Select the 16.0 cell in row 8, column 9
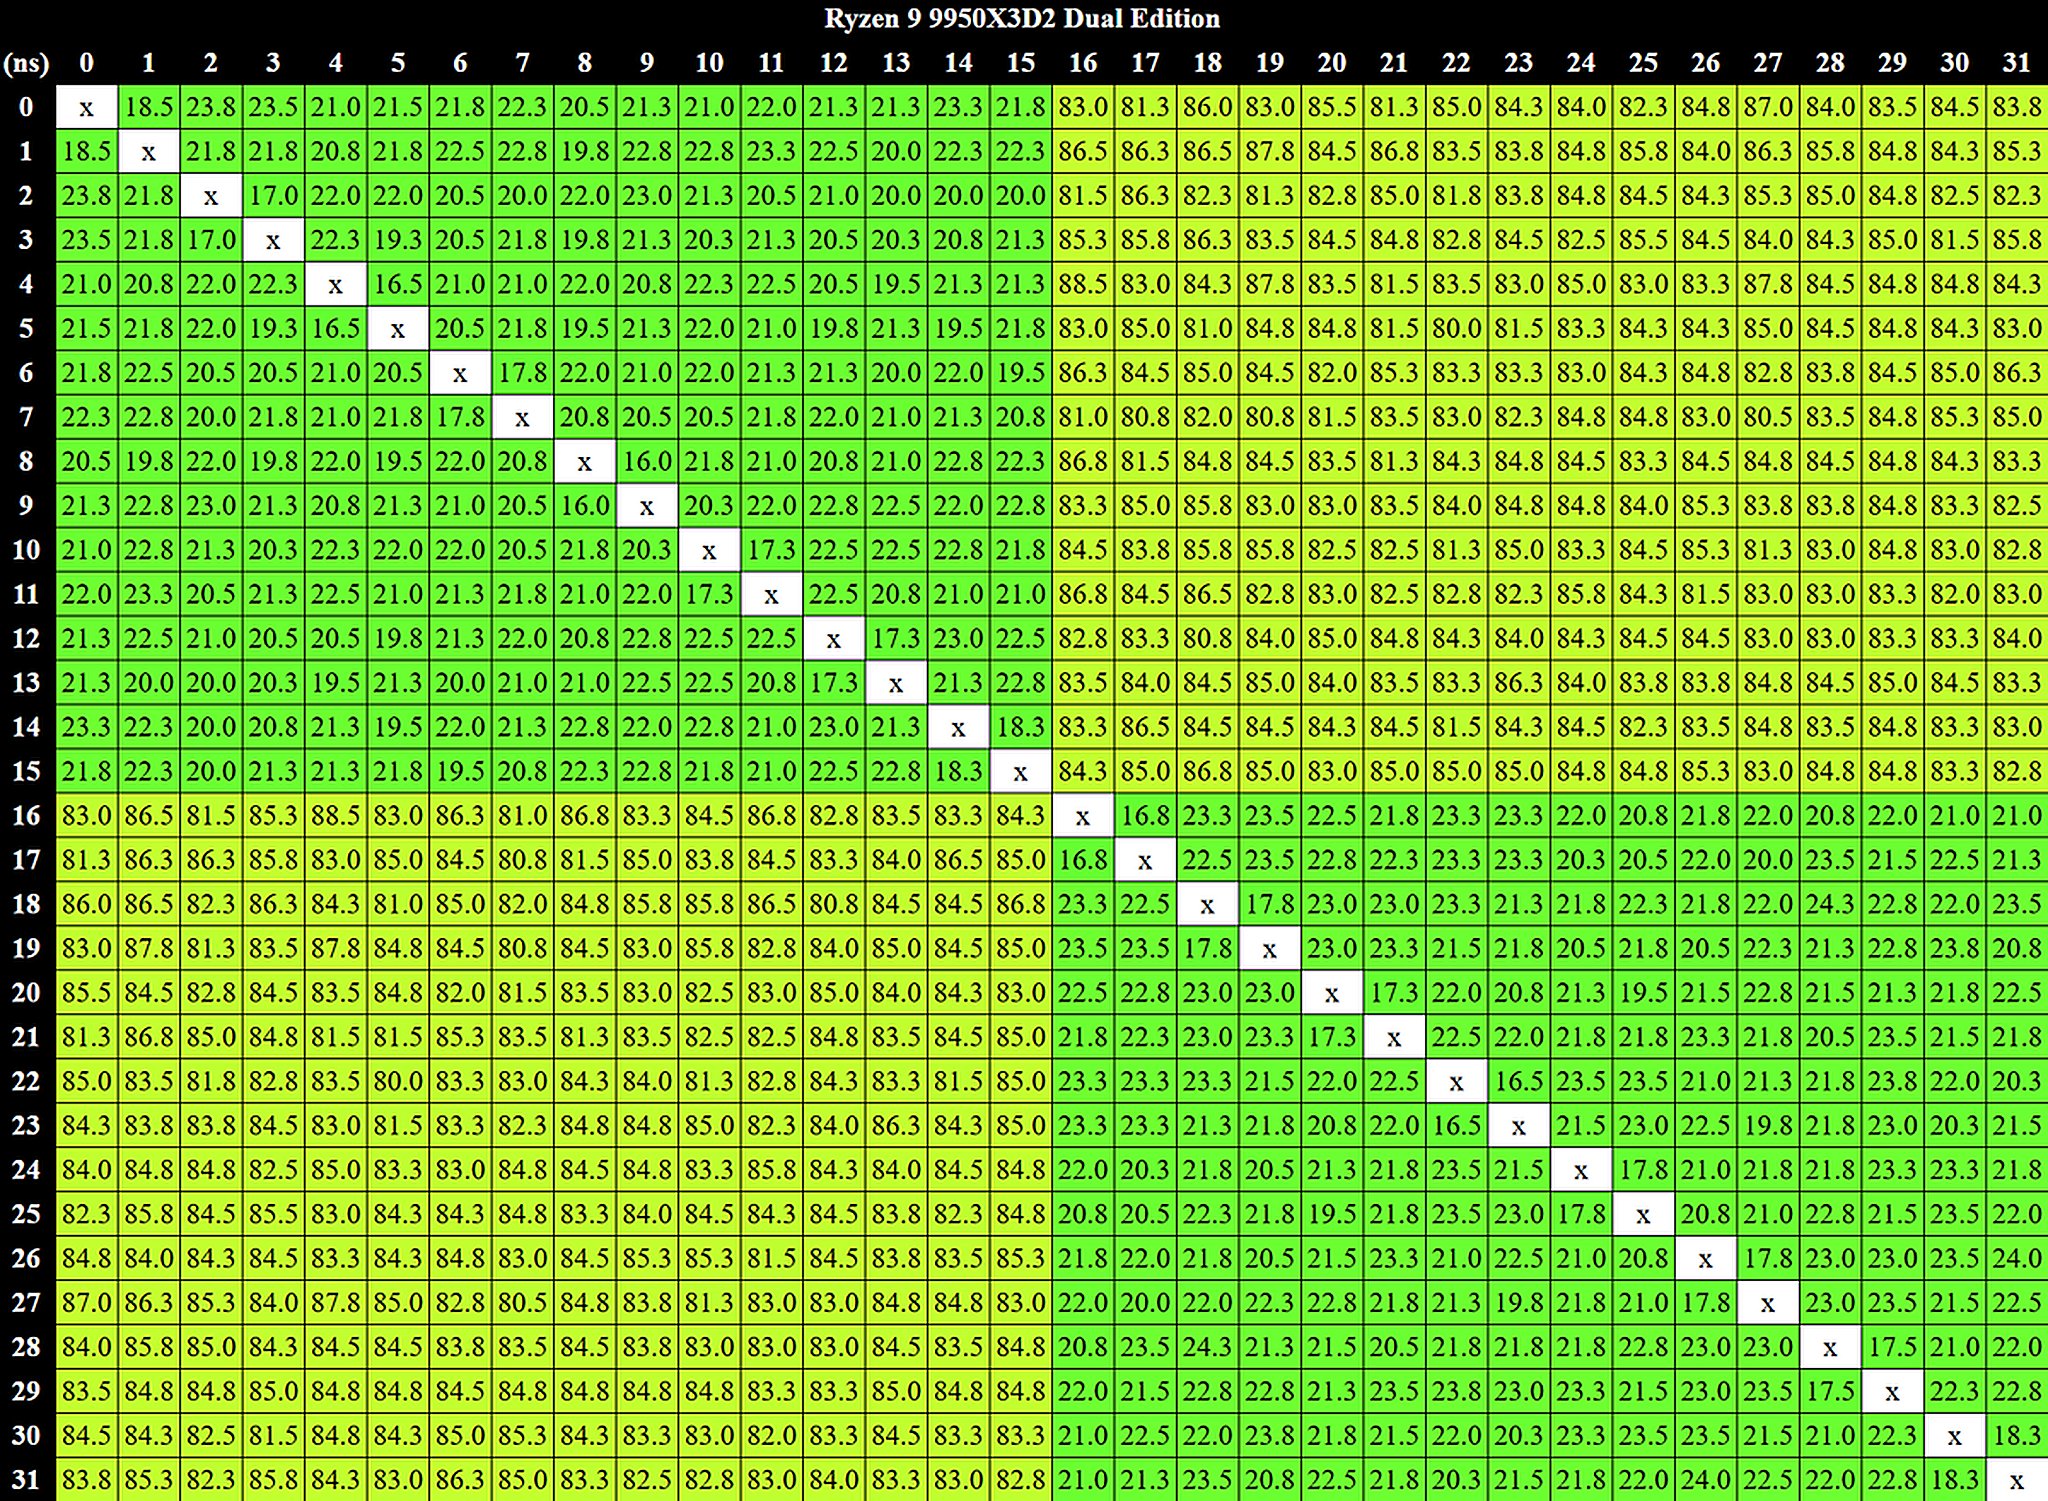Viewport: 2048px width, 1501px height. (x=647, y=461)
